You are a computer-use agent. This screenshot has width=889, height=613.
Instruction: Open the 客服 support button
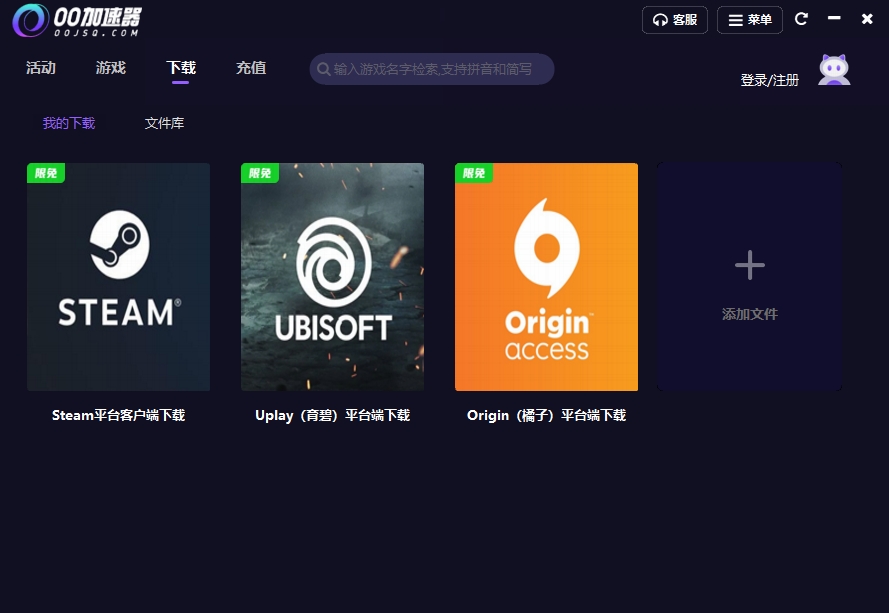click(x=675, y=20)
